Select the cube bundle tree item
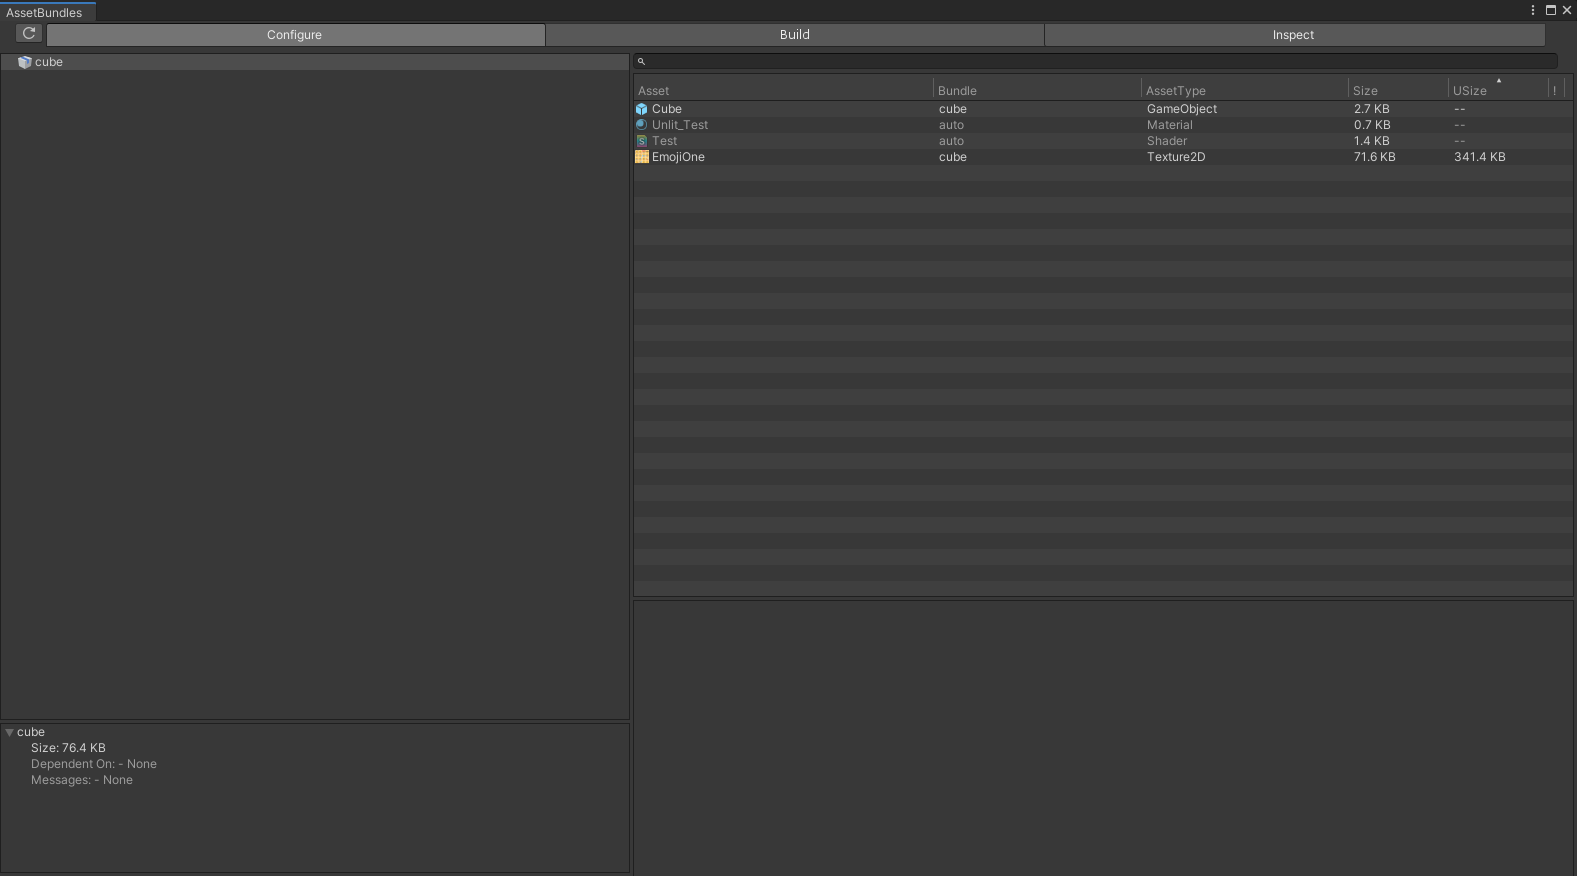The image size is (1577, 876). coord(49,62)
